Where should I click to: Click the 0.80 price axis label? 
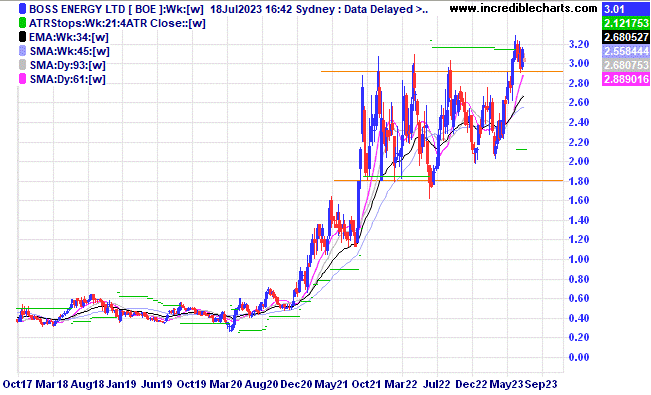point(579,279)
